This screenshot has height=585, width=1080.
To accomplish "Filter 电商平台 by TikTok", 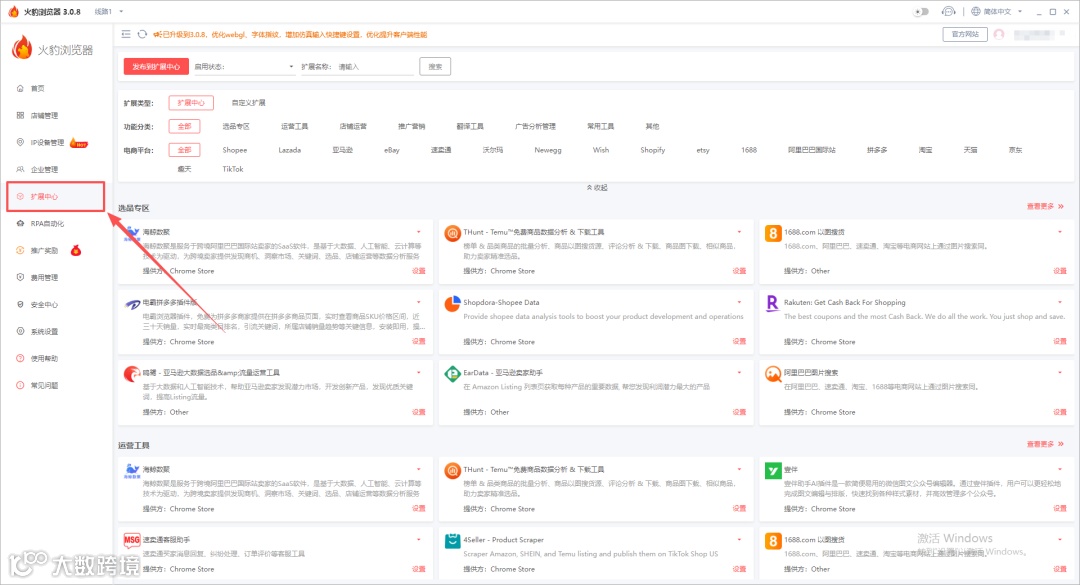I will pyautogui.click(x=232, y=169).
